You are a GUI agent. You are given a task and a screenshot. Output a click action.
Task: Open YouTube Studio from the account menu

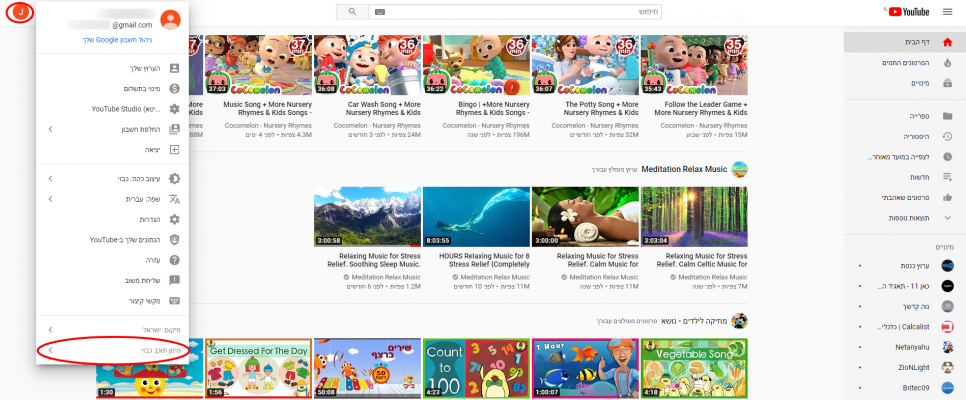click(x=113, y=109)
